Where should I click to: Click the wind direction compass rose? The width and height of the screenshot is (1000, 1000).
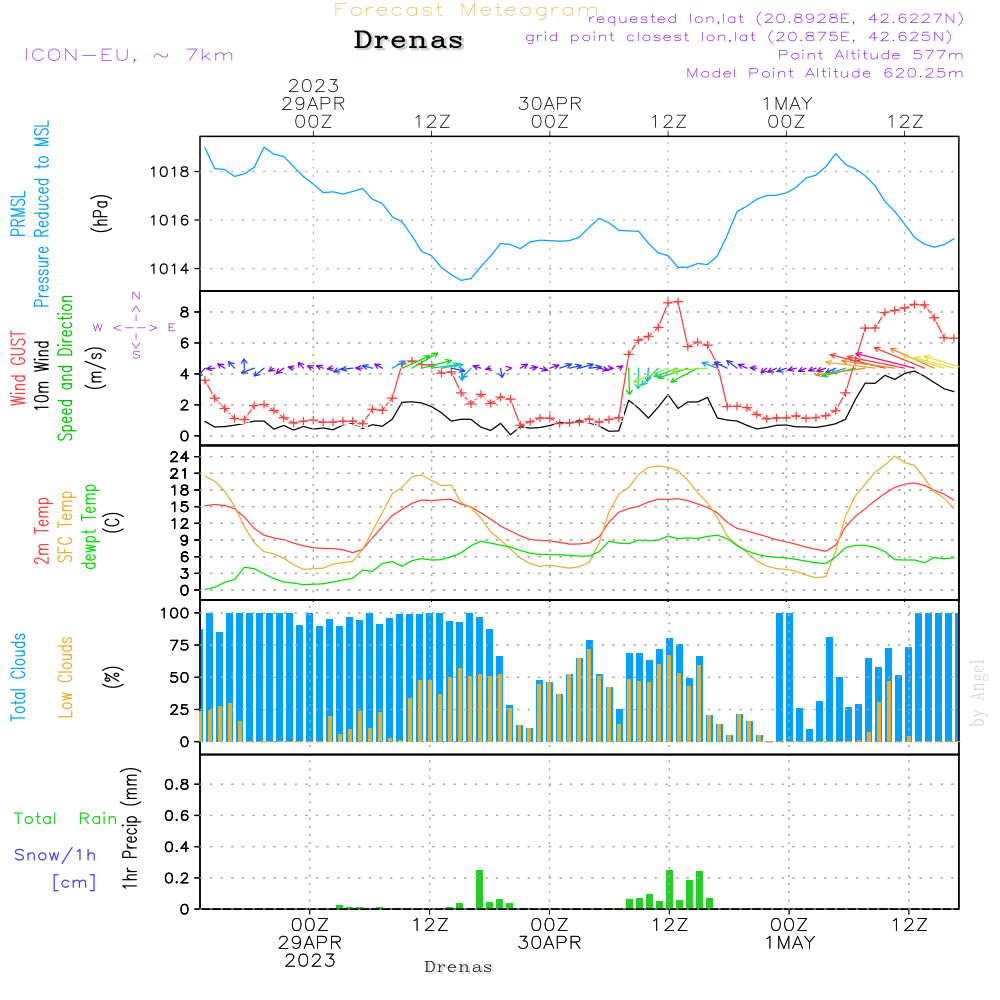(136, 327)
